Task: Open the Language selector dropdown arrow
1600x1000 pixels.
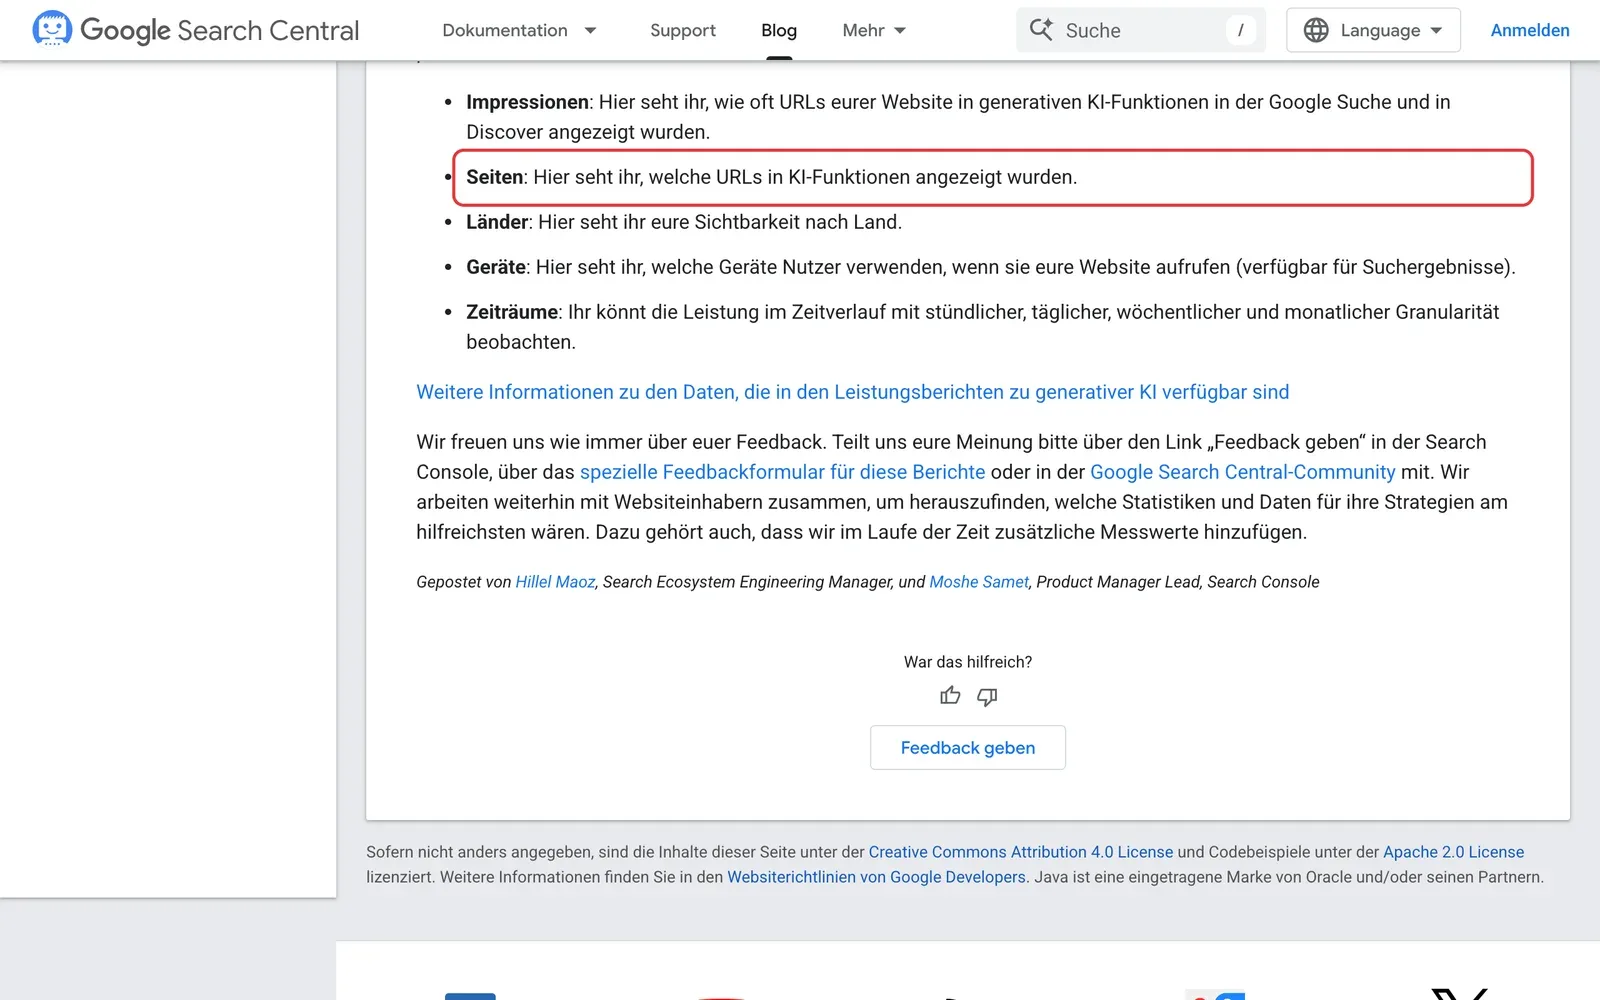Action: tap(1437, 31)
